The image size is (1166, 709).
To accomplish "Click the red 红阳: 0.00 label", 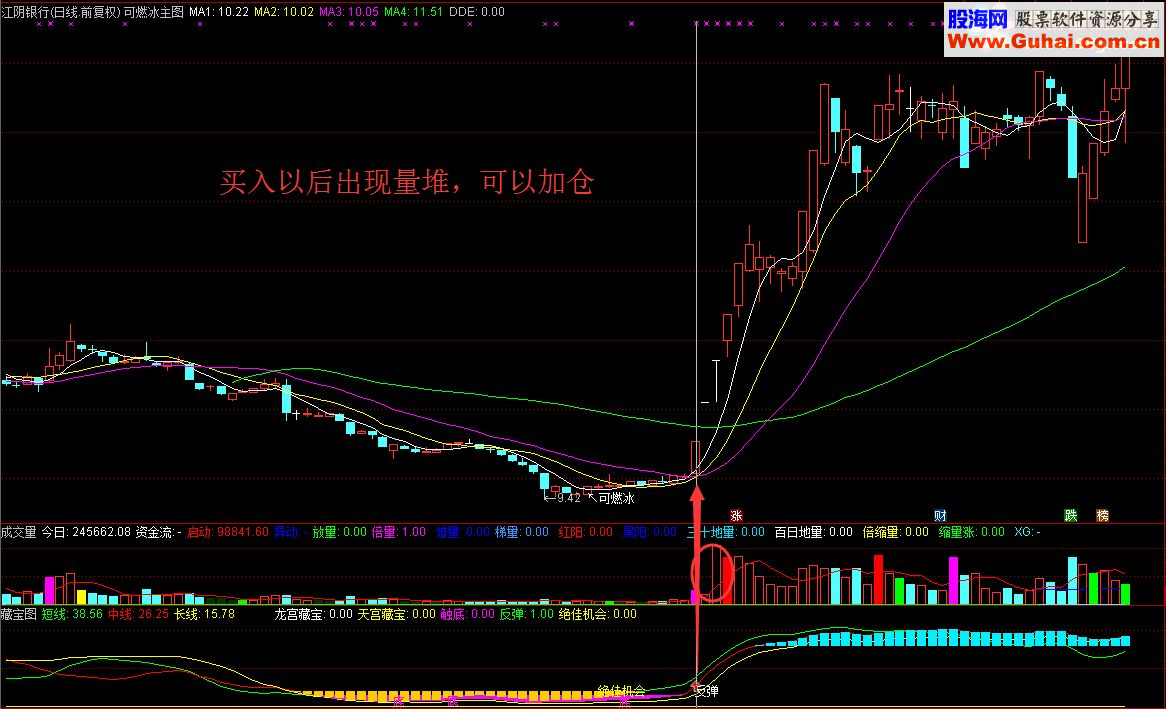I will coord(586,532).
